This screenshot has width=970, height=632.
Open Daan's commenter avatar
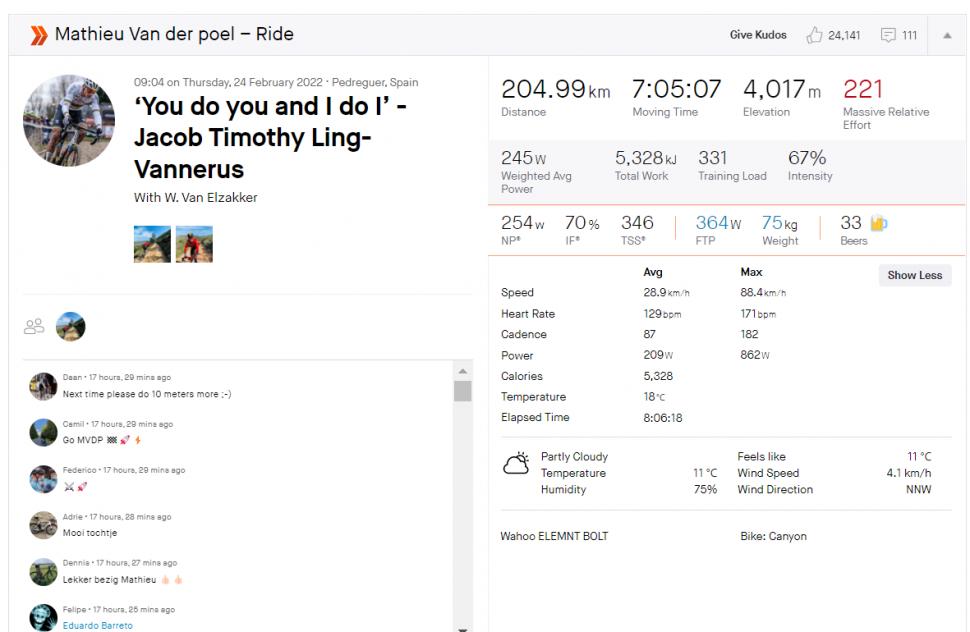click(x=43, y=386)
